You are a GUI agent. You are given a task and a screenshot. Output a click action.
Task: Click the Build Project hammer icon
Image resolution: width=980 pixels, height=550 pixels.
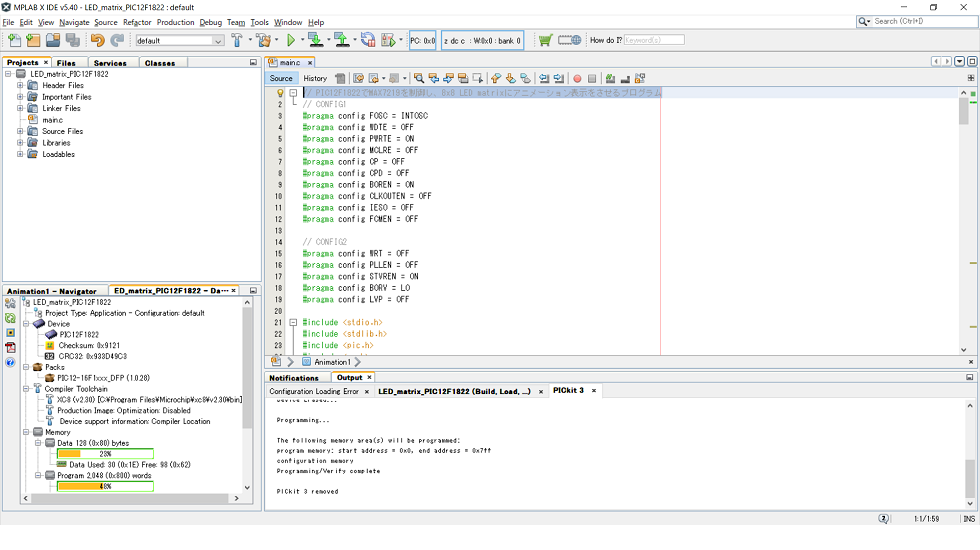pos(238,41)
